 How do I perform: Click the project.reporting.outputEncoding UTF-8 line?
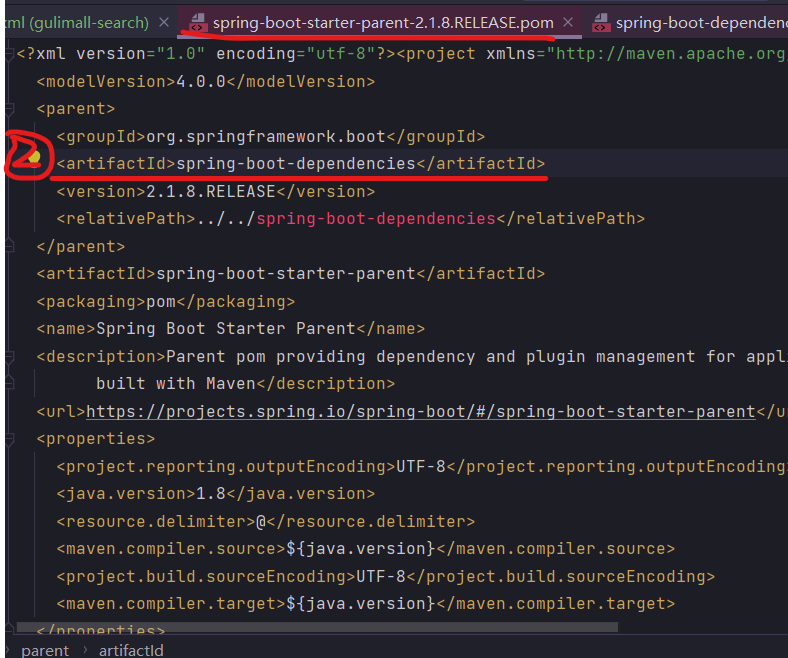(422, 466)
